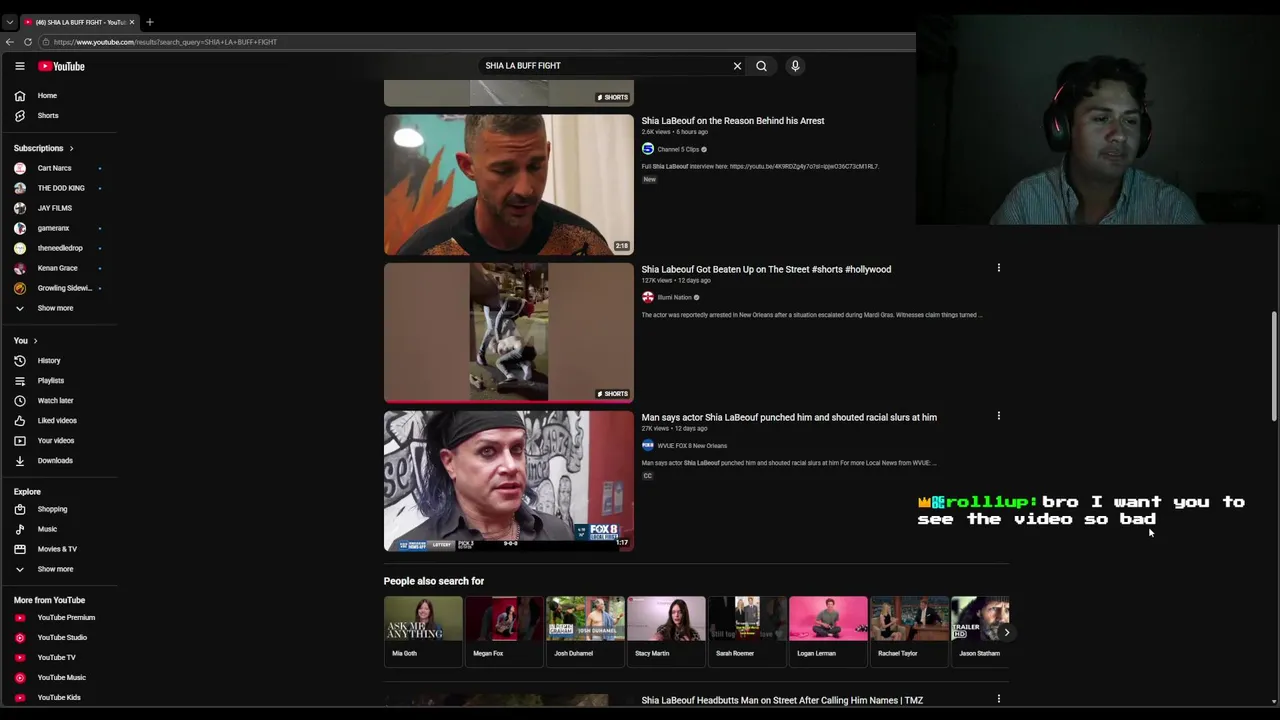Select Megan Fox related search card
1280x720 pixels.
pos(504,630)
